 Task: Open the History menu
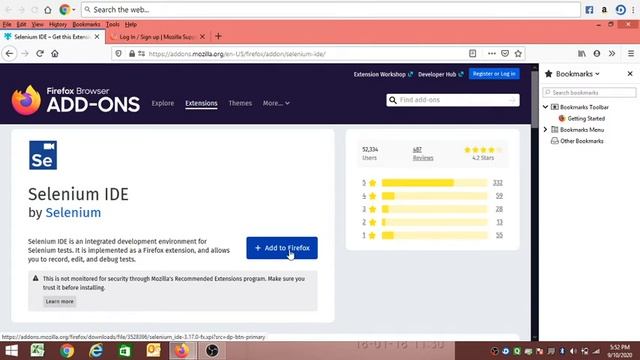click(x=58, y=24)
